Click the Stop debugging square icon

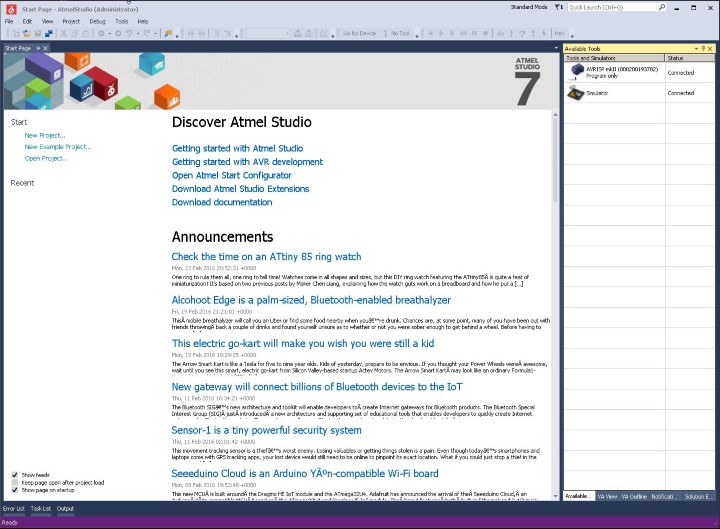[485, 34]
